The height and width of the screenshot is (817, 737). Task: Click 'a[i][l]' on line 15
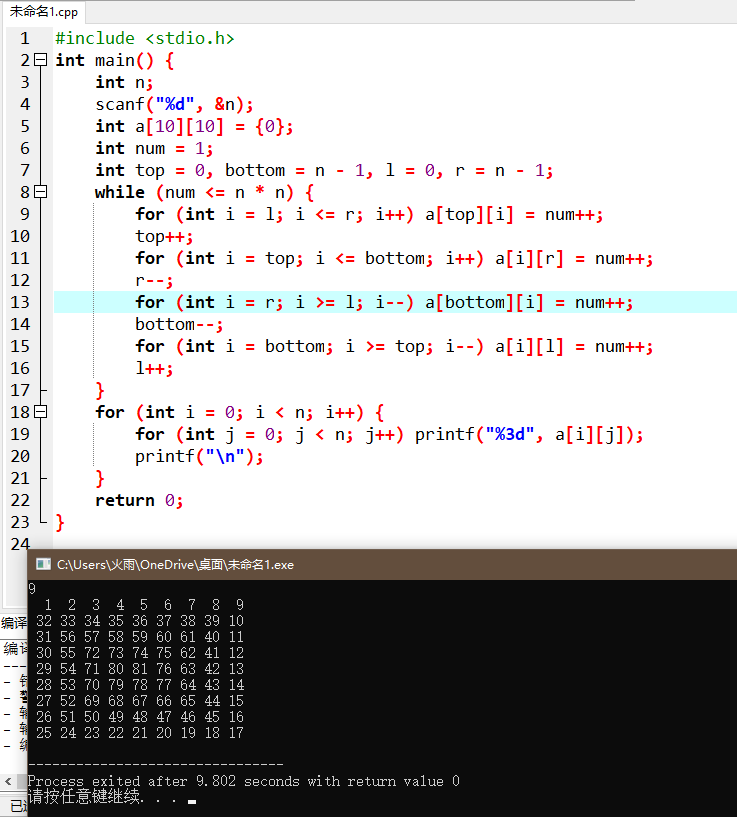click(529, 346)
